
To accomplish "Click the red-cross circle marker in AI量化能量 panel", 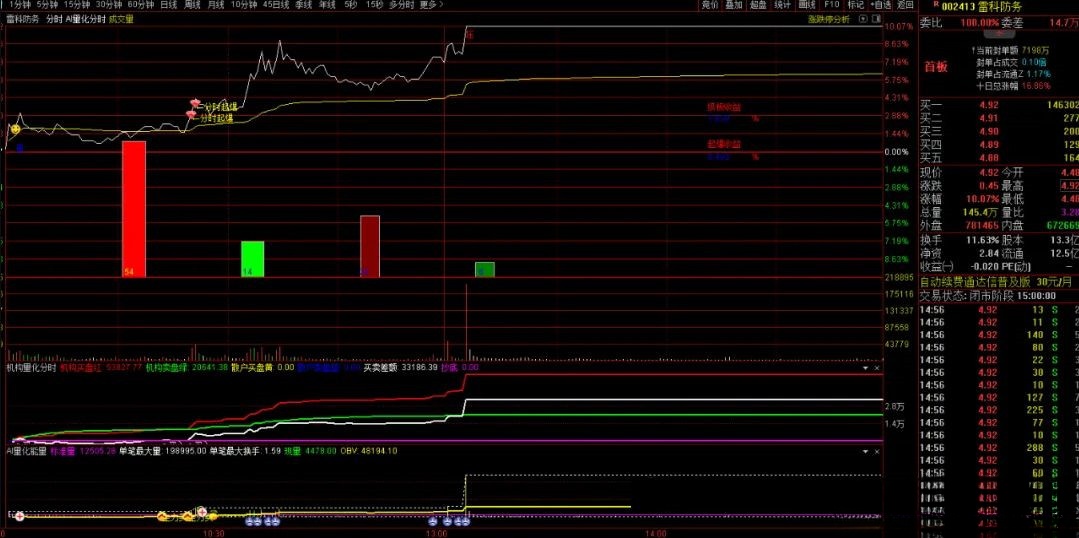I will [x=201, y=510].
